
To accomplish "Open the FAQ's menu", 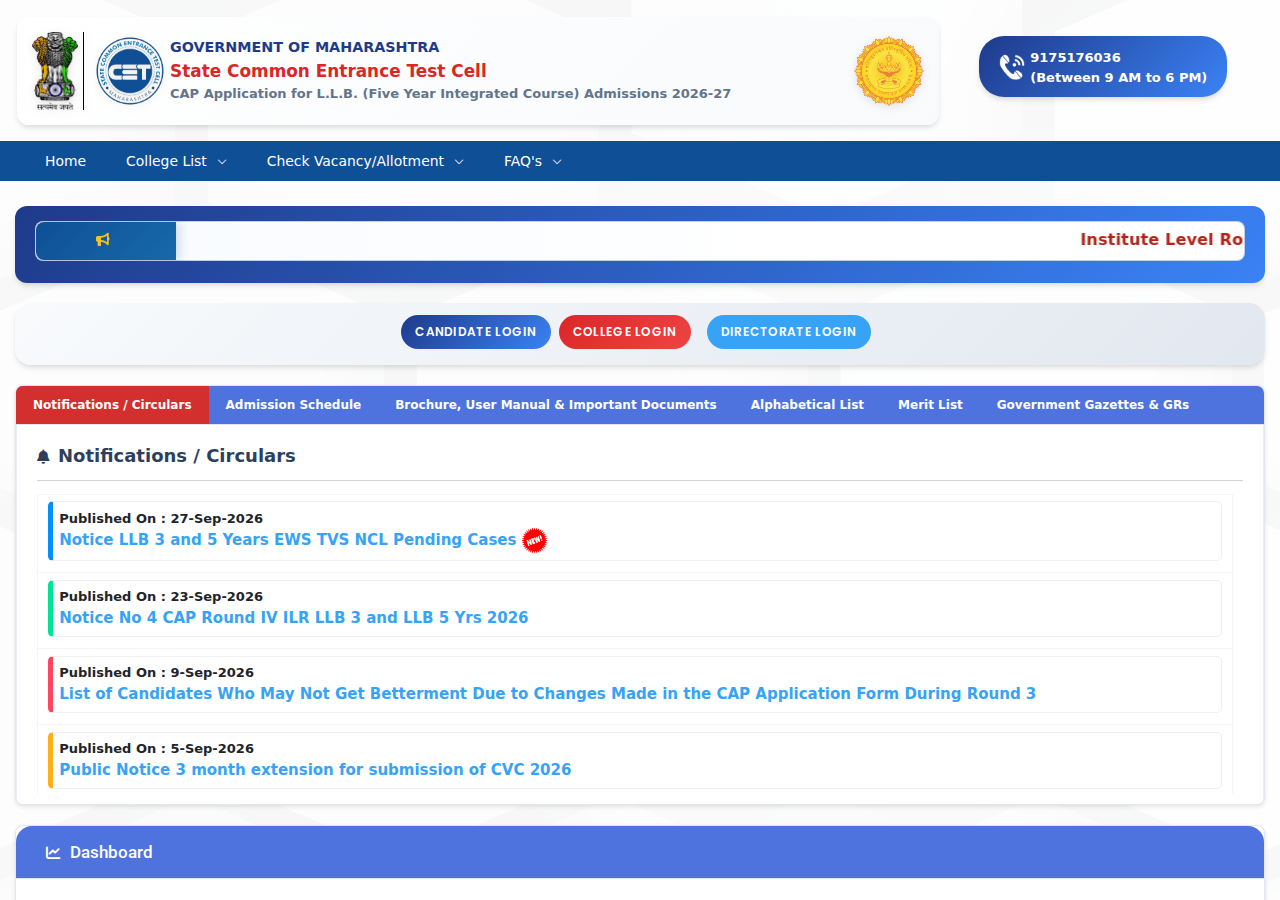I will tap(533, 161).
